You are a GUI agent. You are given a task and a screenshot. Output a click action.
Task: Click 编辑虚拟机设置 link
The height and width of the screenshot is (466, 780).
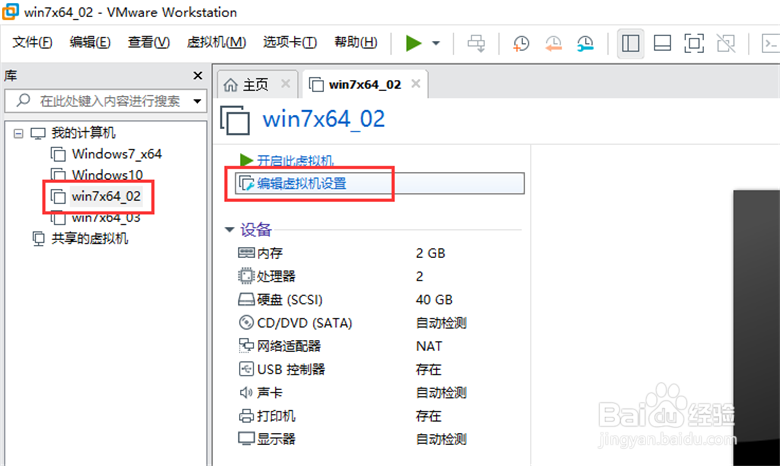point(301,184)
